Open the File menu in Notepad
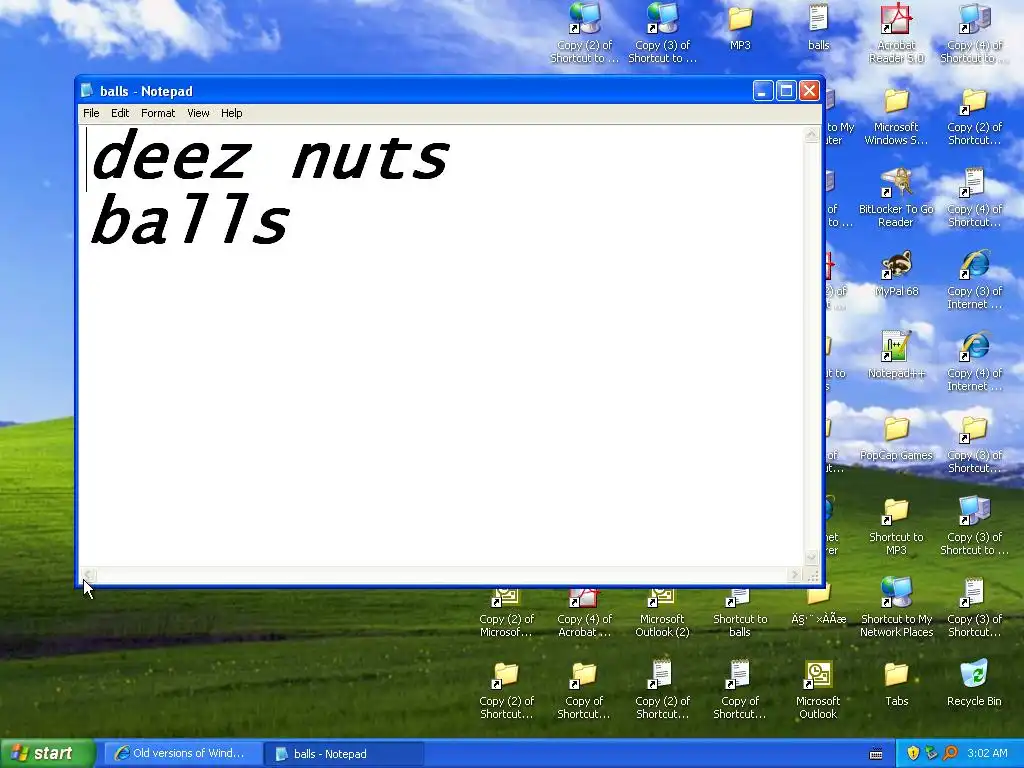The image size is (1024, 768). [91, 113]
